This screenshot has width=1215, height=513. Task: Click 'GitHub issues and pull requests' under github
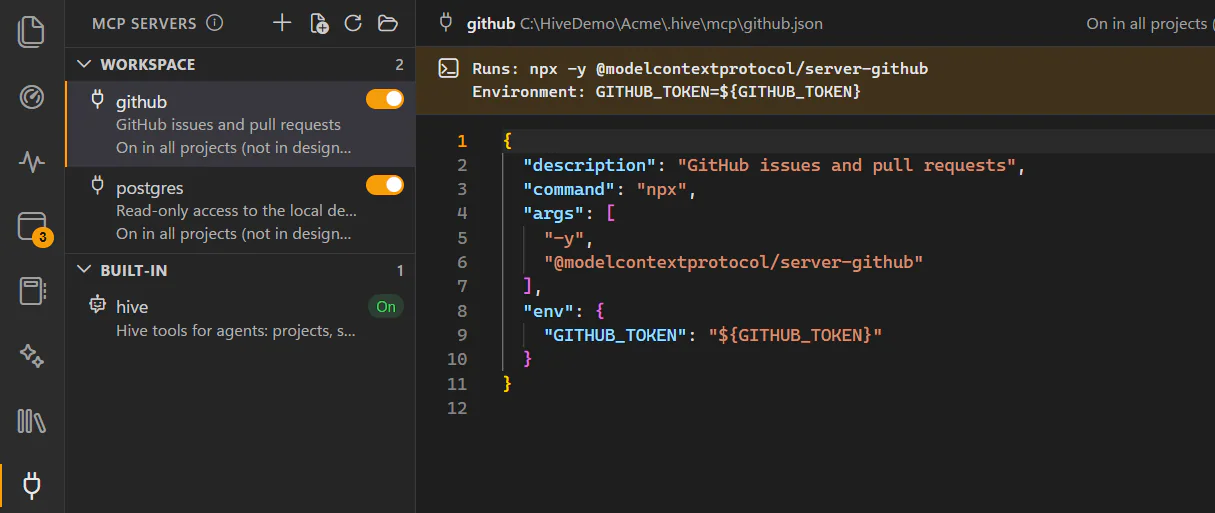click(x=228, y=125)
